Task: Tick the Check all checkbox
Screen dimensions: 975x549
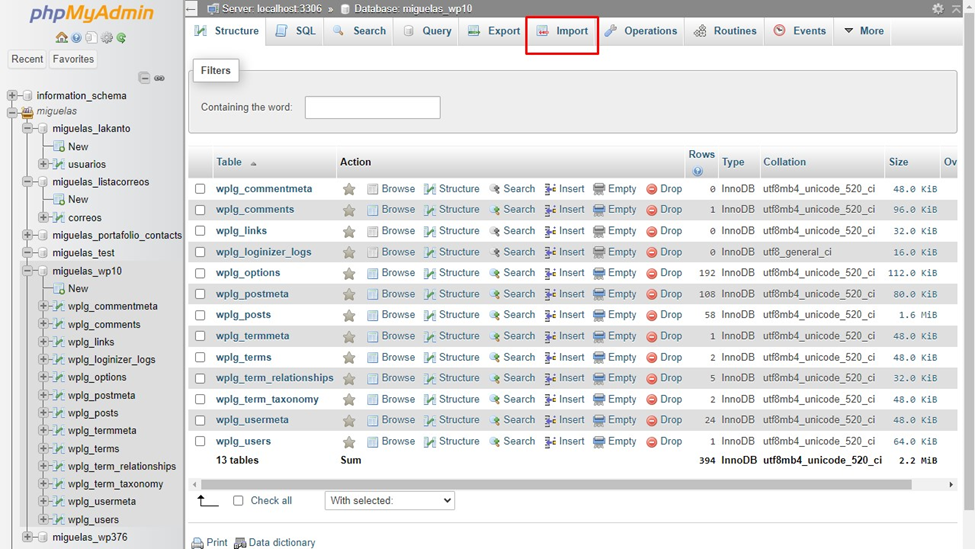Action: click(238, 501)
